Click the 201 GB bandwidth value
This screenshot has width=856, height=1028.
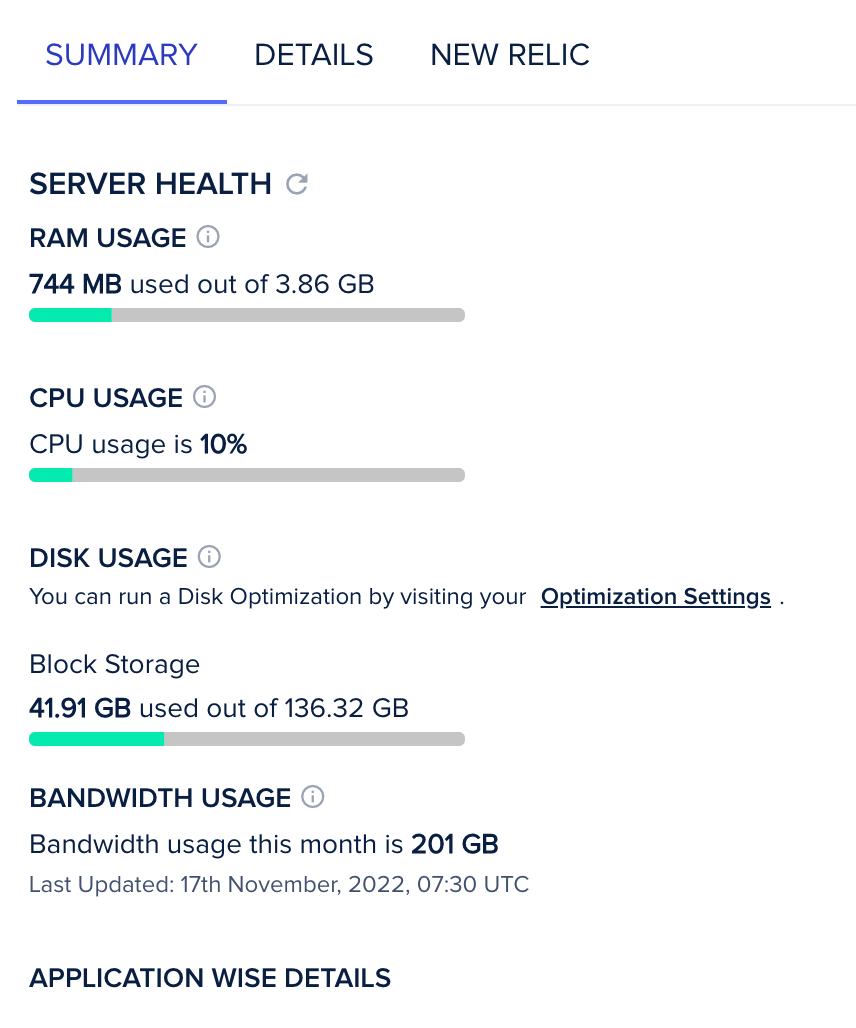tap(454, 845)
